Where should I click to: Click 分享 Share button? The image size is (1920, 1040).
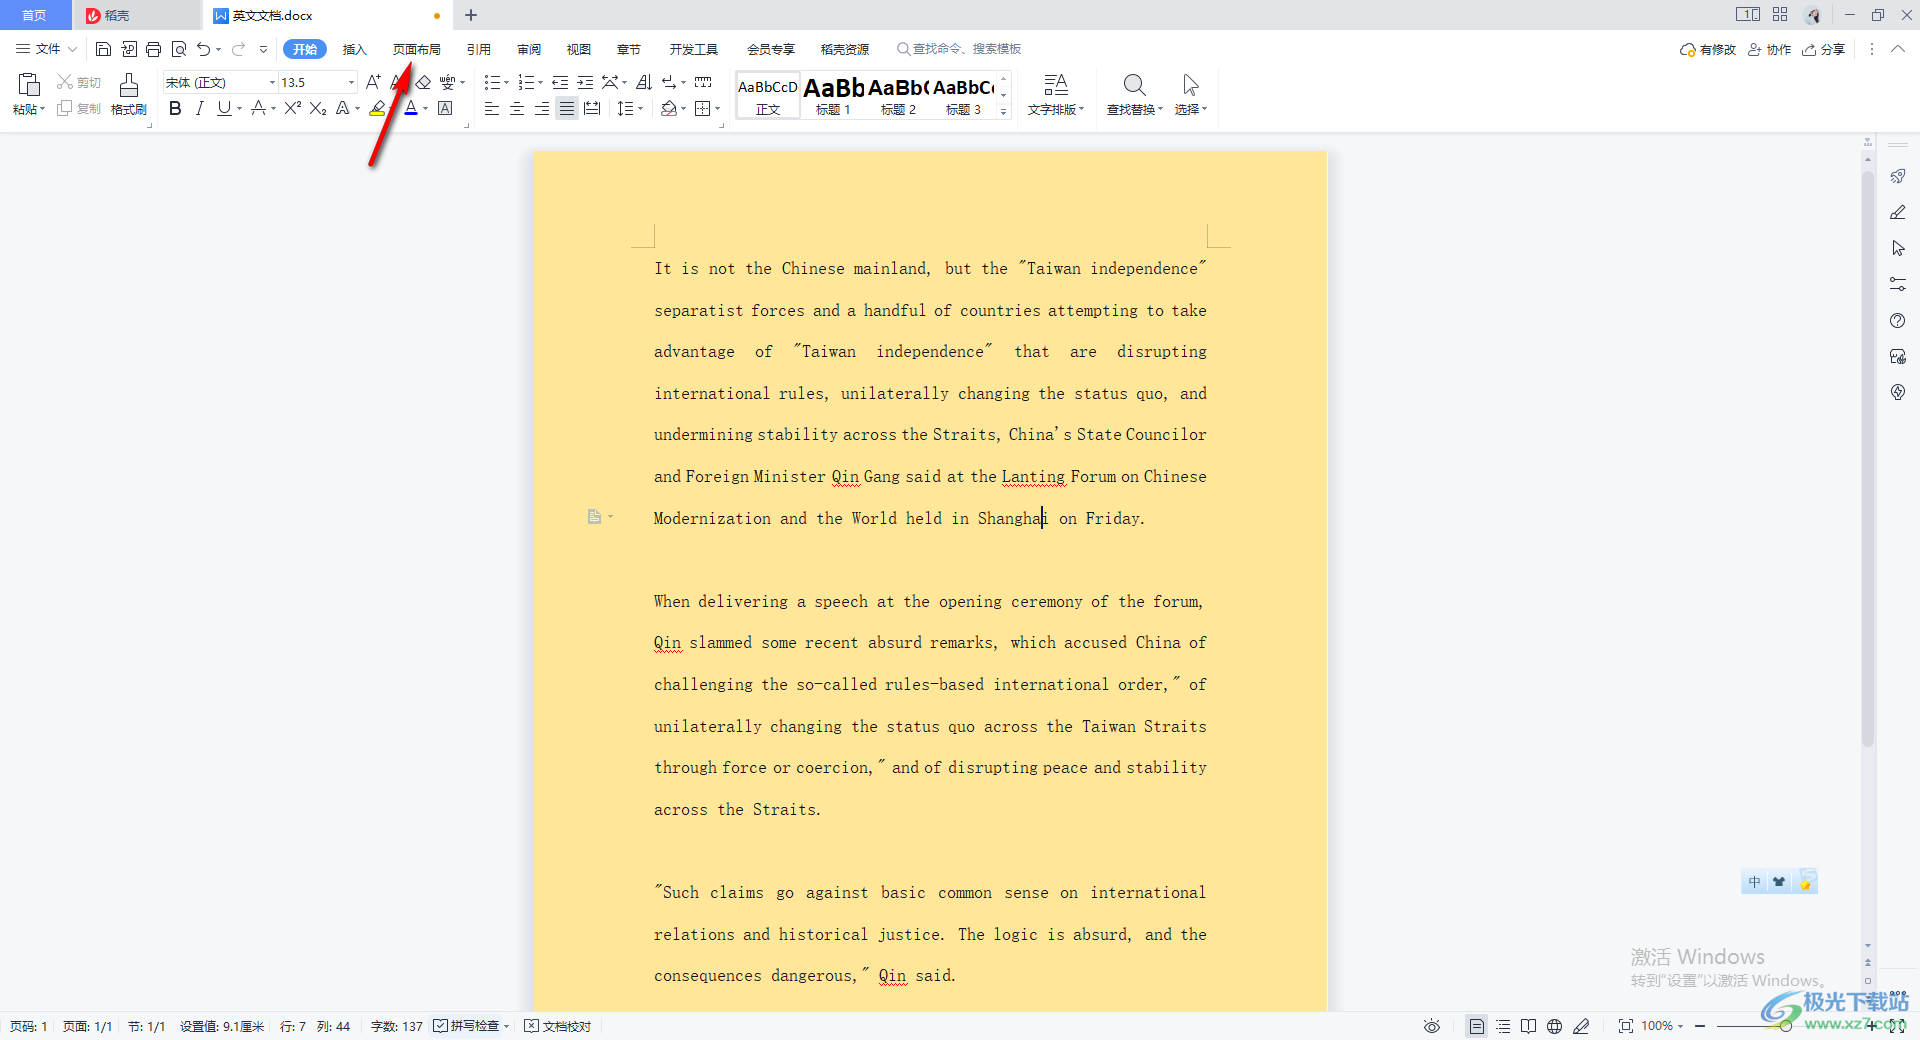1824,49
